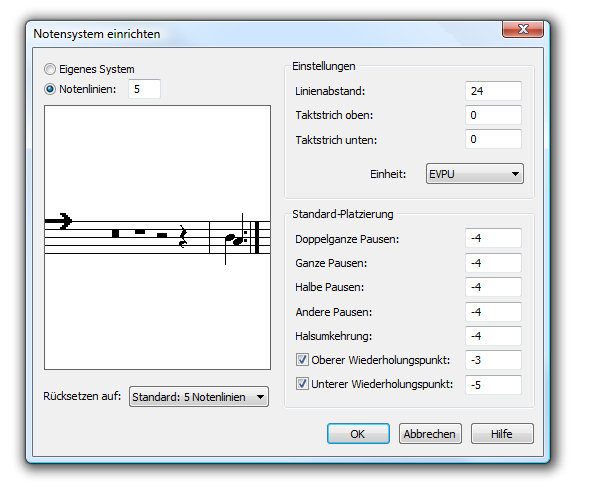The width and height of the screenshot is (590, 499).
Task: Click the half rest symbol in preview
Action: point(162,235)
